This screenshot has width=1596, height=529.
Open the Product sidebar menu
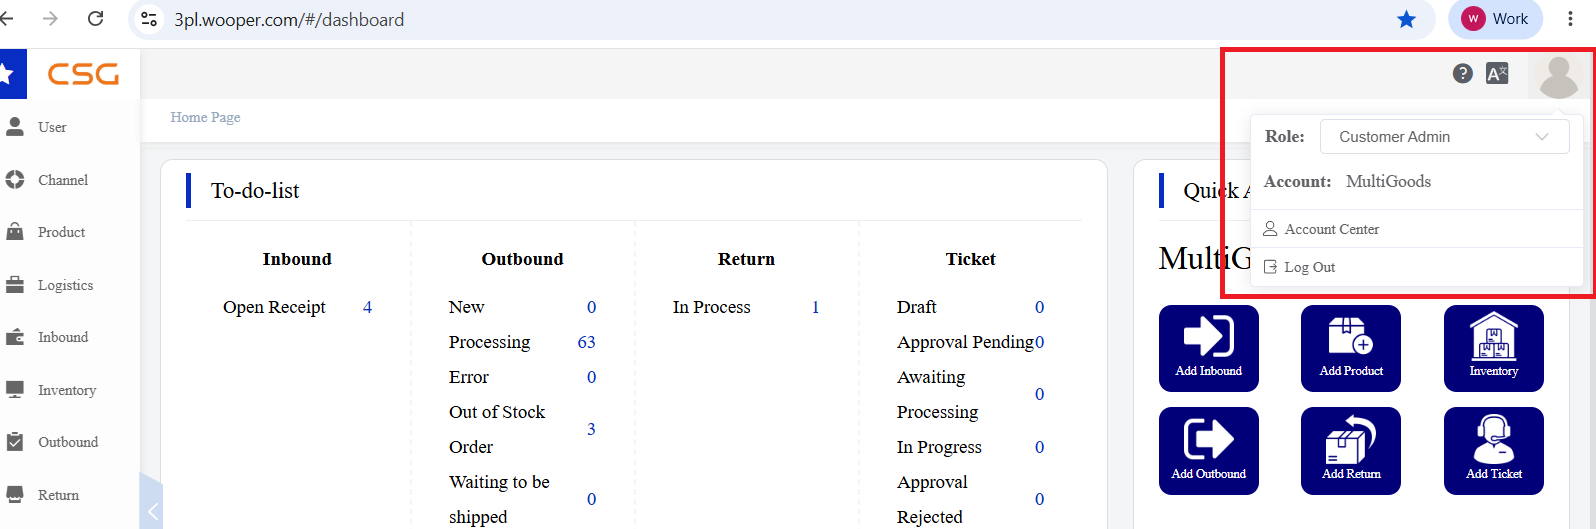coord(61,232)
